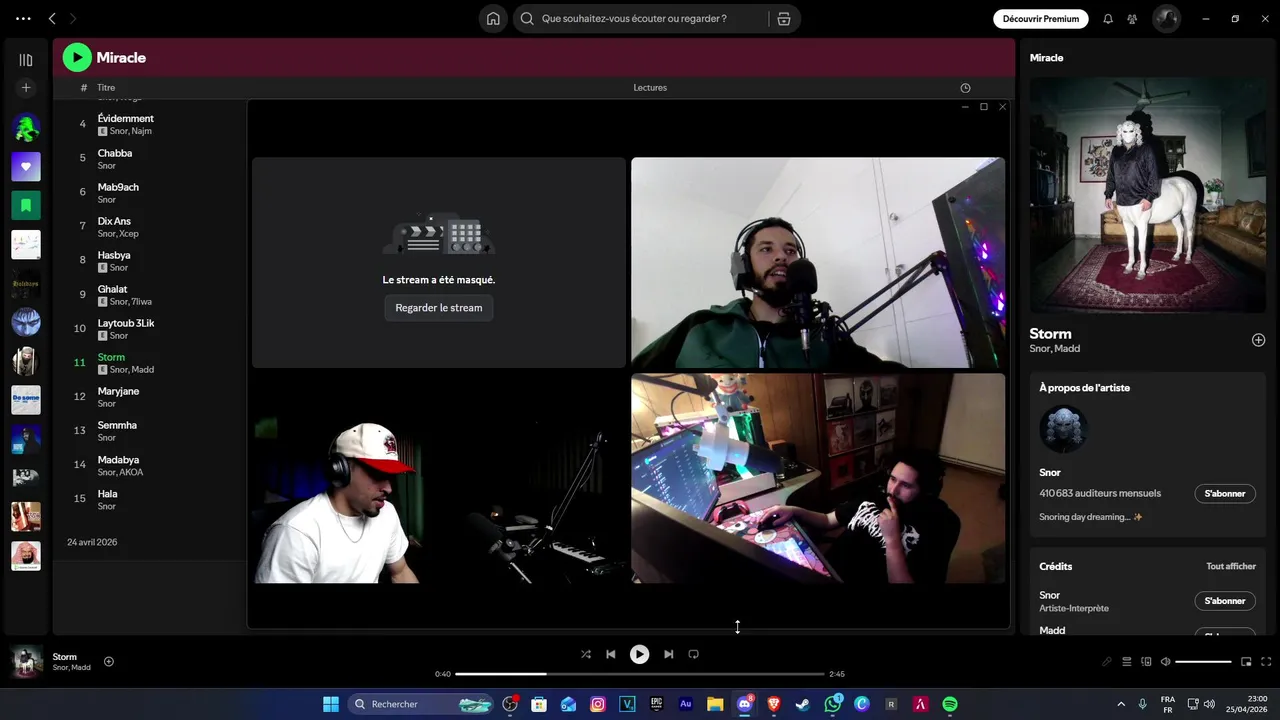
Task: Open the Miracle album cover in the side panel
Action: pyautogui.click(x=1147, y=195)
